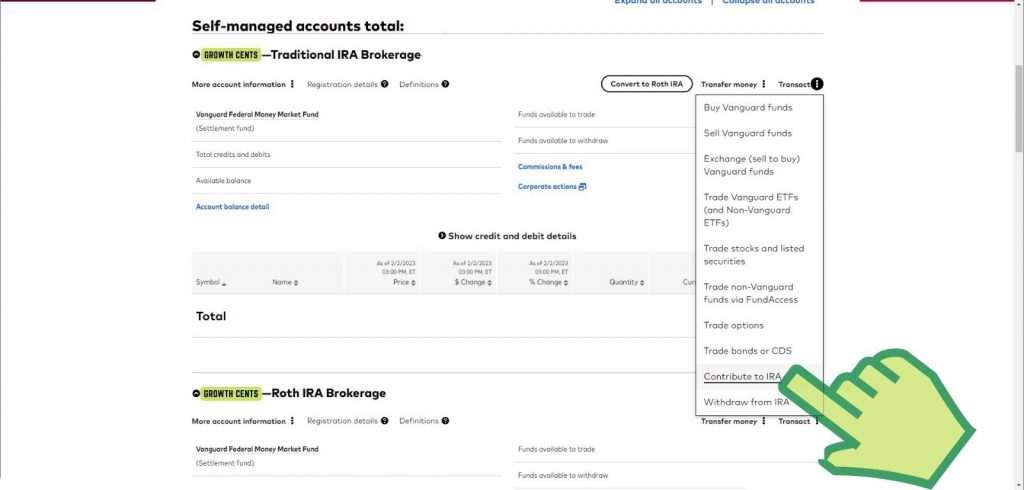Select Withdraw from IRA menu item
1024x490 pixels.
[x=746, y=402]
